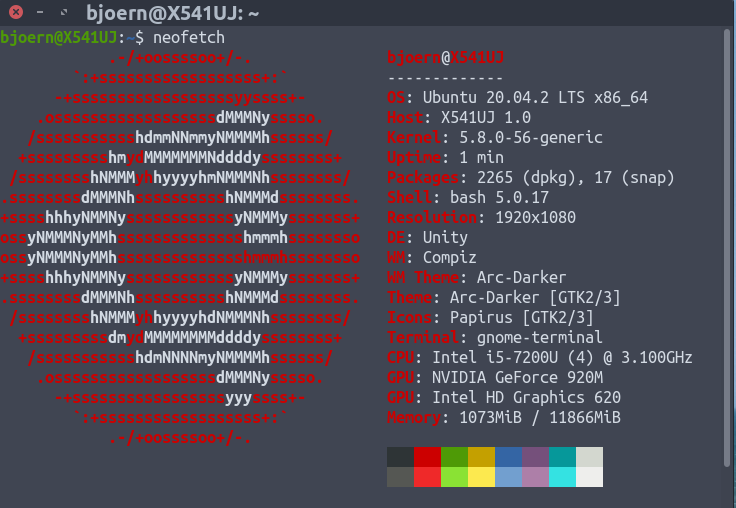Click the cyan swatch in bottom row

563,477
